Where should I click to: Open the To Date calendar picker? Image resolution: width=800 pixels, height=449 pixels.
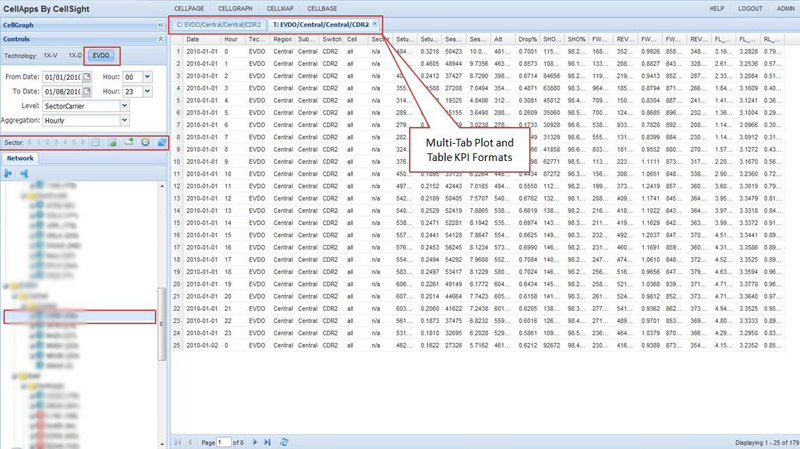click(x=89, y=90)
